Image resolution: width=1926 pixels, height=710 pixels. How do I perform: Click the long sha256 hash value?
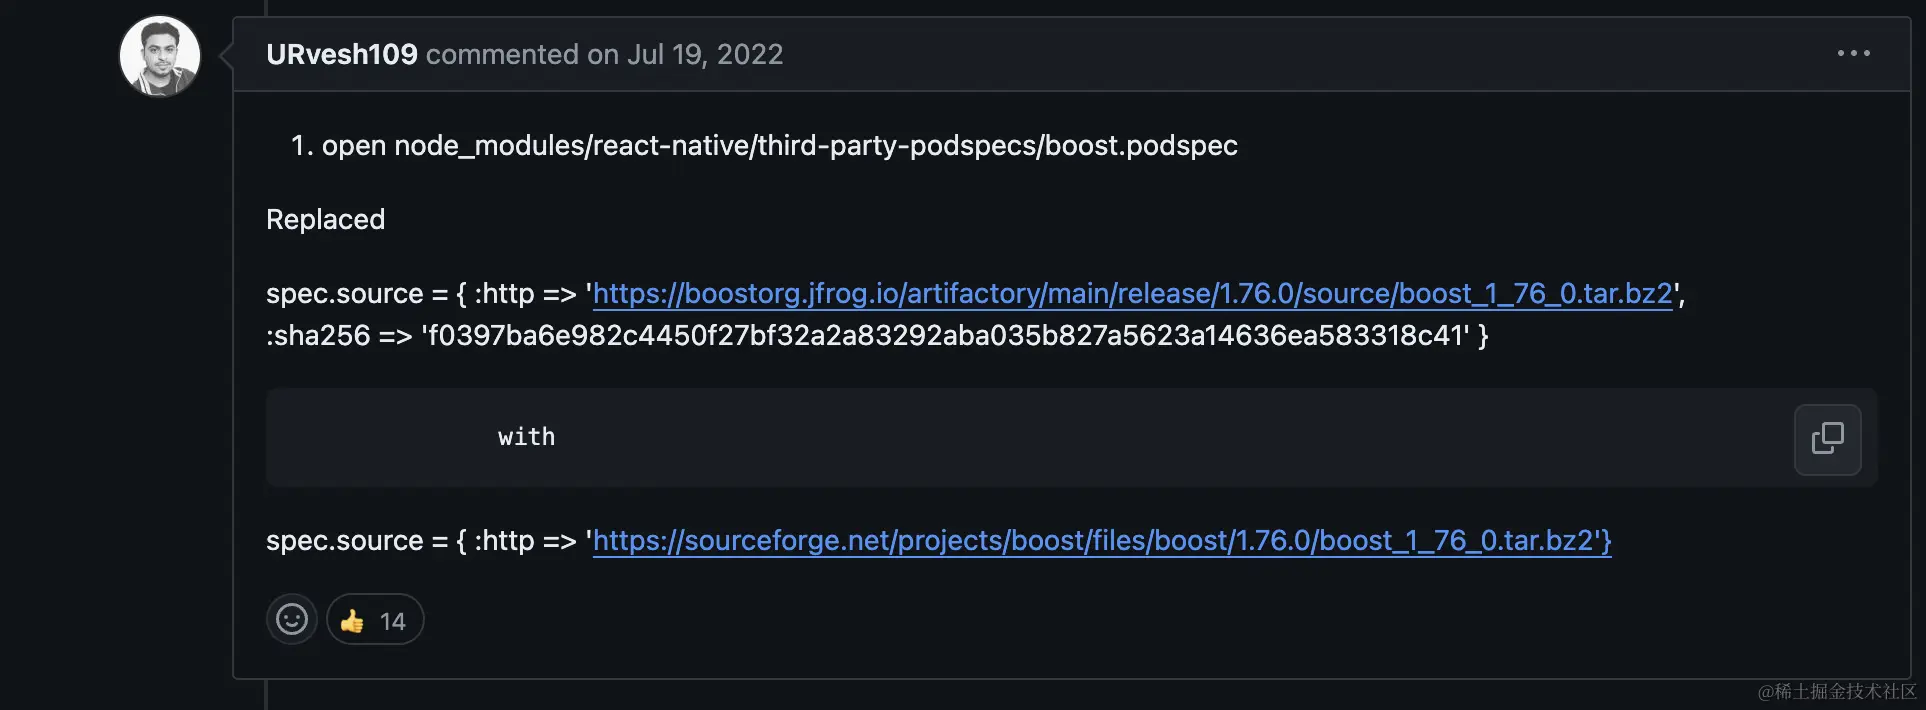945,336
